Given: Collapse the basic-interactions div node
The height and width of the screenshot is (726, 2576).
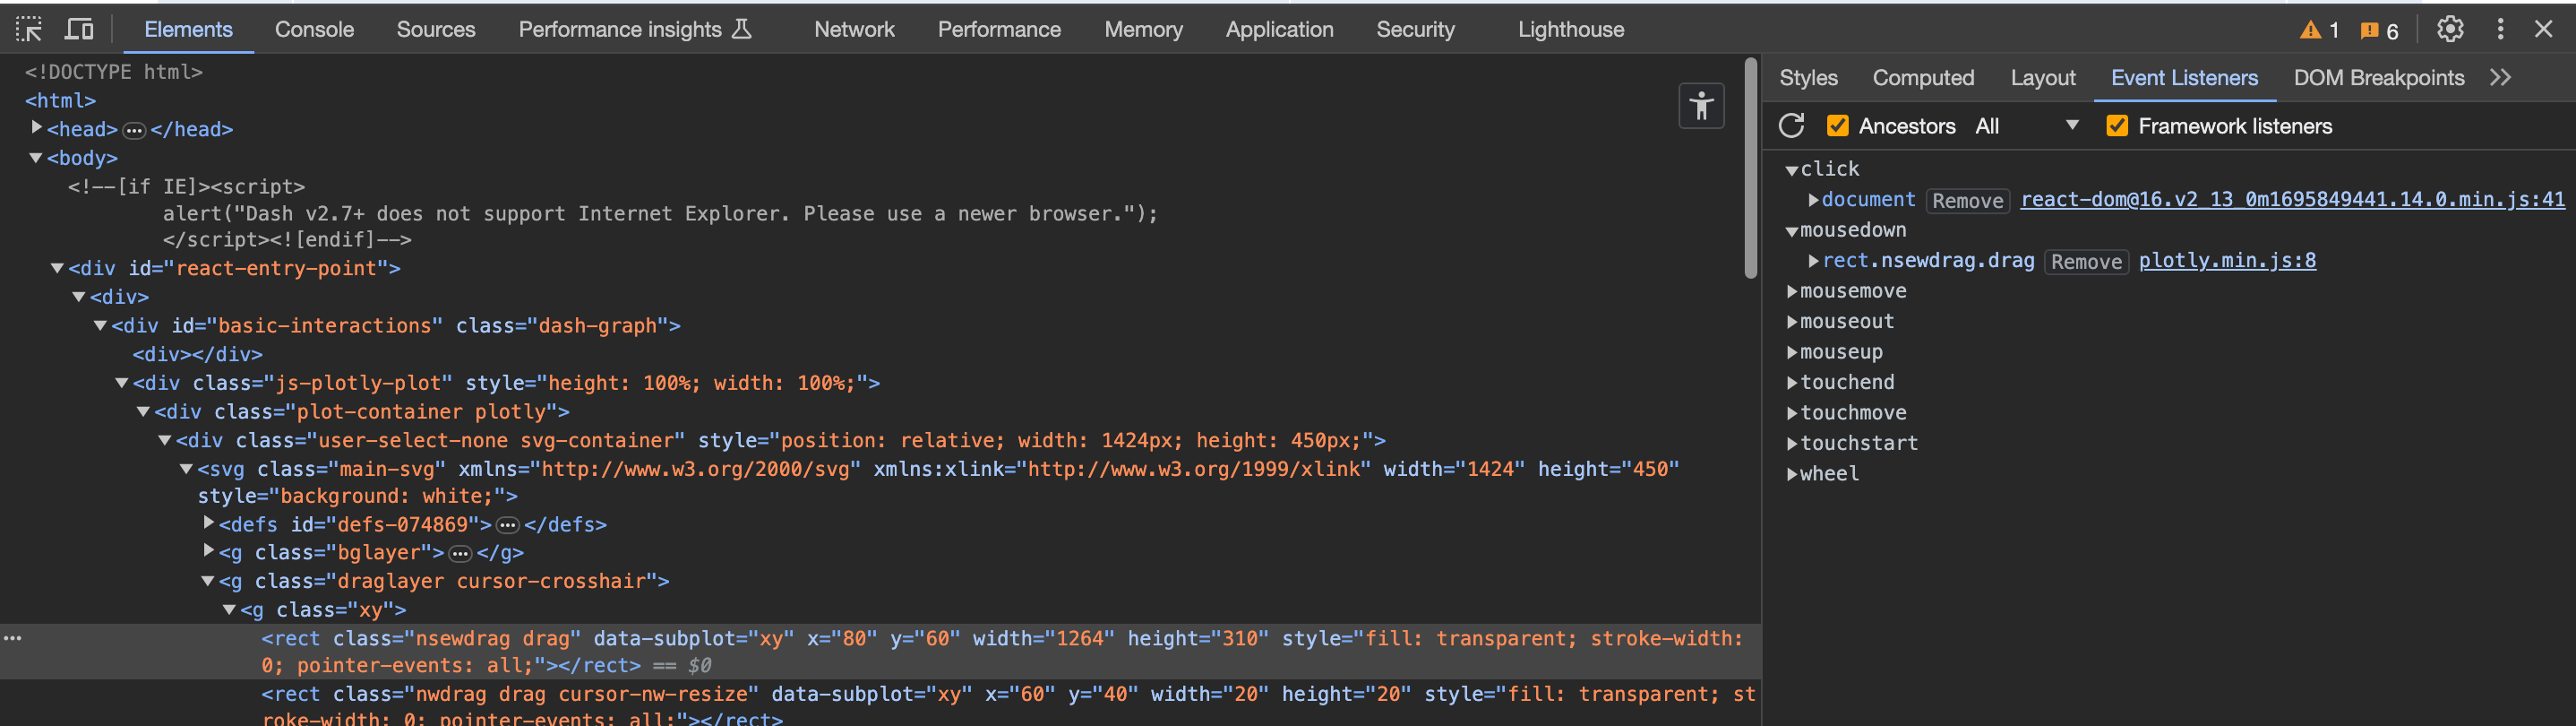Looking at the screenshot, I should (101, 326).
